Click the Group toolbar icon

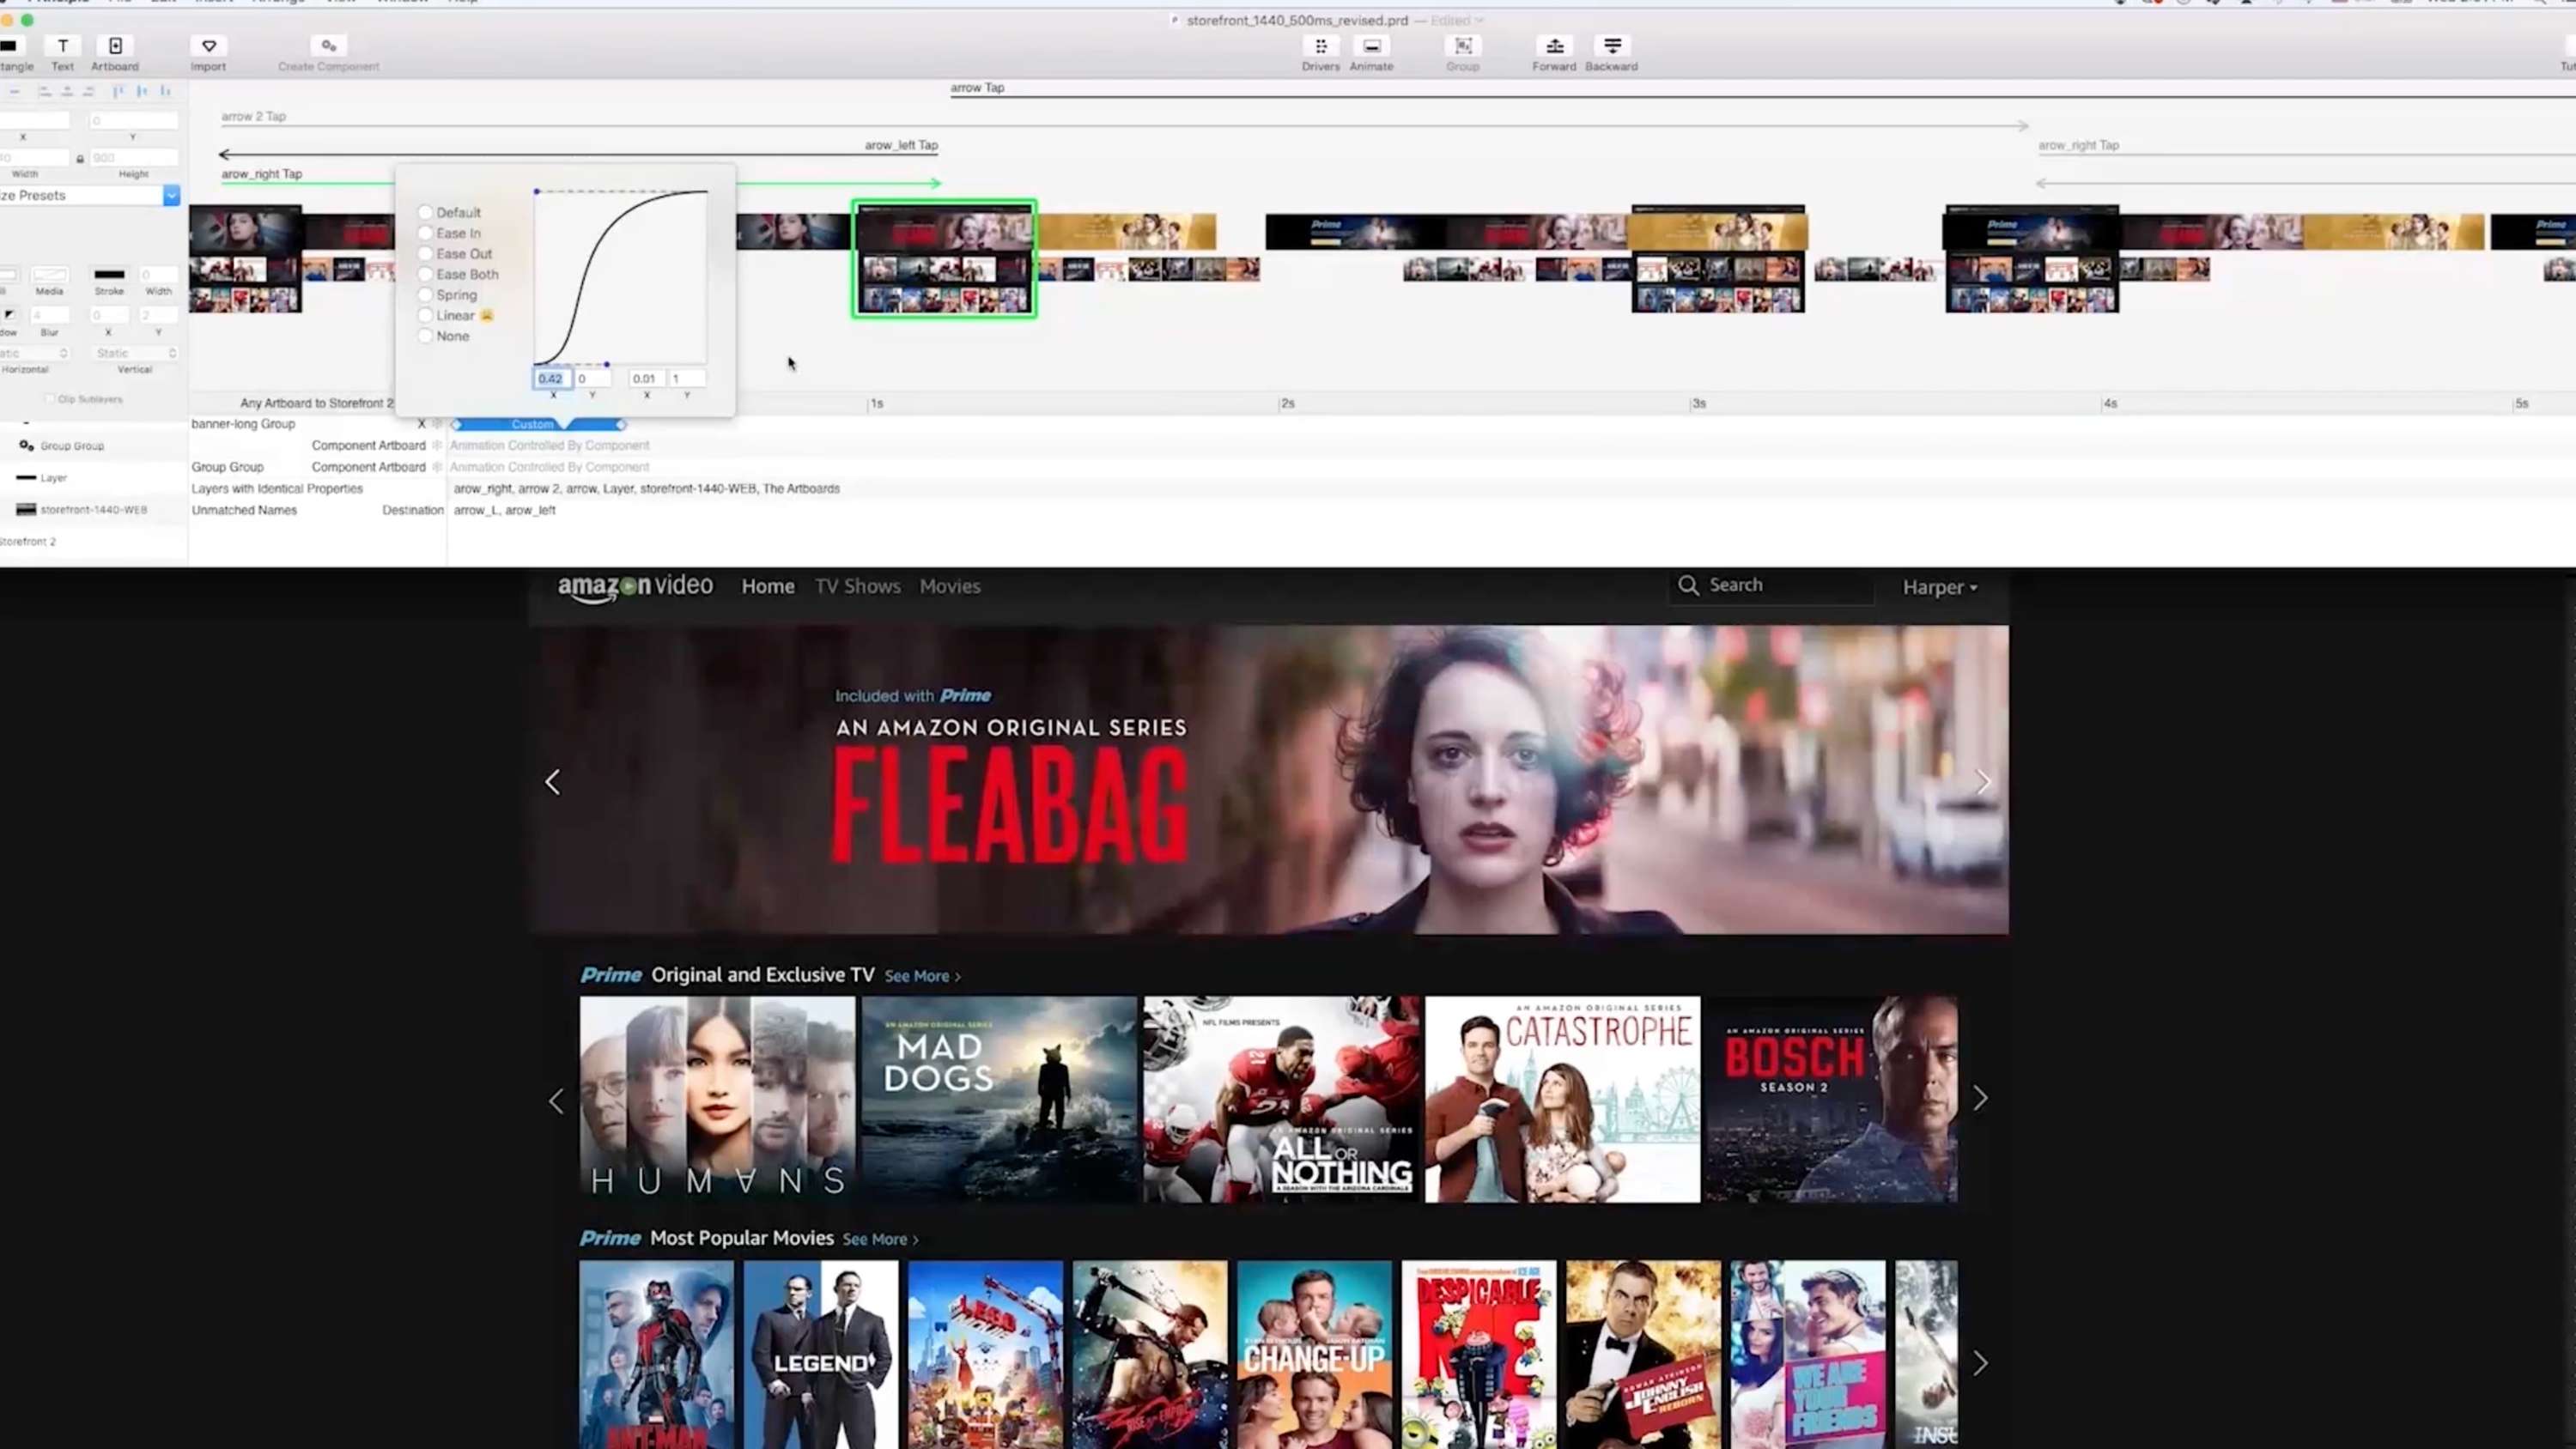pyautogui.click(x=1462, y=46)
